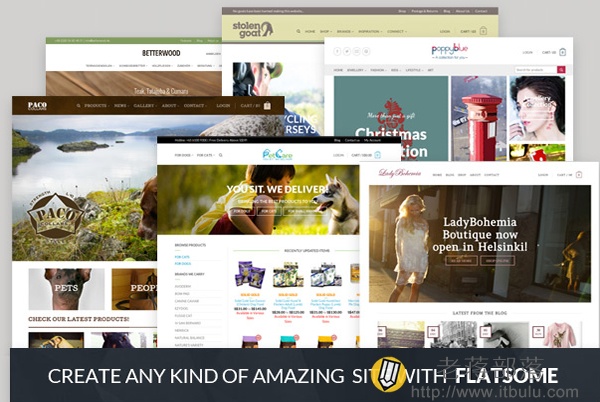The width and height of the screenshot is (600, 402).
Task: Expand the BRANDS menu on Stolen Goat
Action: tap(345, 31)
